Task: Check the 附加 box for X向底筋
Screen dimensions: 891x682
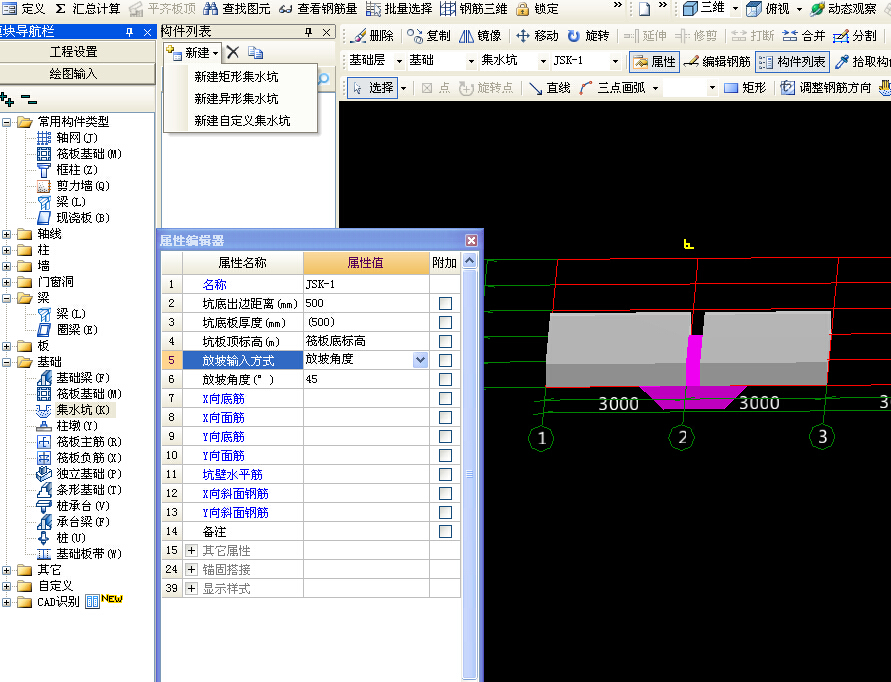Action: tap(445, 398)
